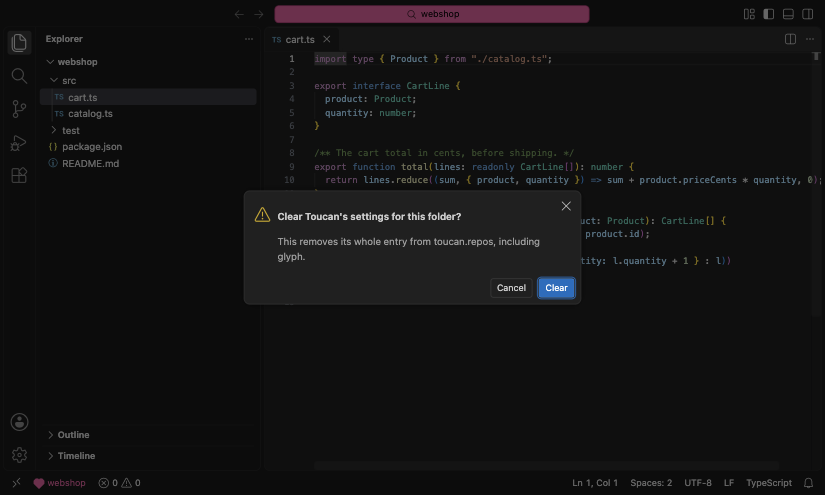Viewport: 825px width, 495px height.
Task: Close the cart.ts tab
Action: click(x=327, y=39)
